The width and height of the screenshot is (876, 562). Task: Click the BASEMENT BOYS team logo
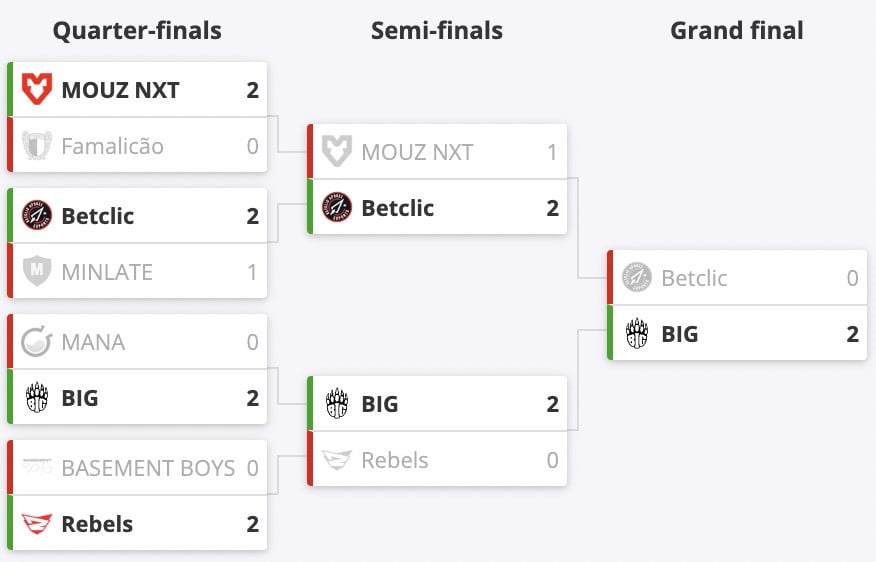point(37,468)
